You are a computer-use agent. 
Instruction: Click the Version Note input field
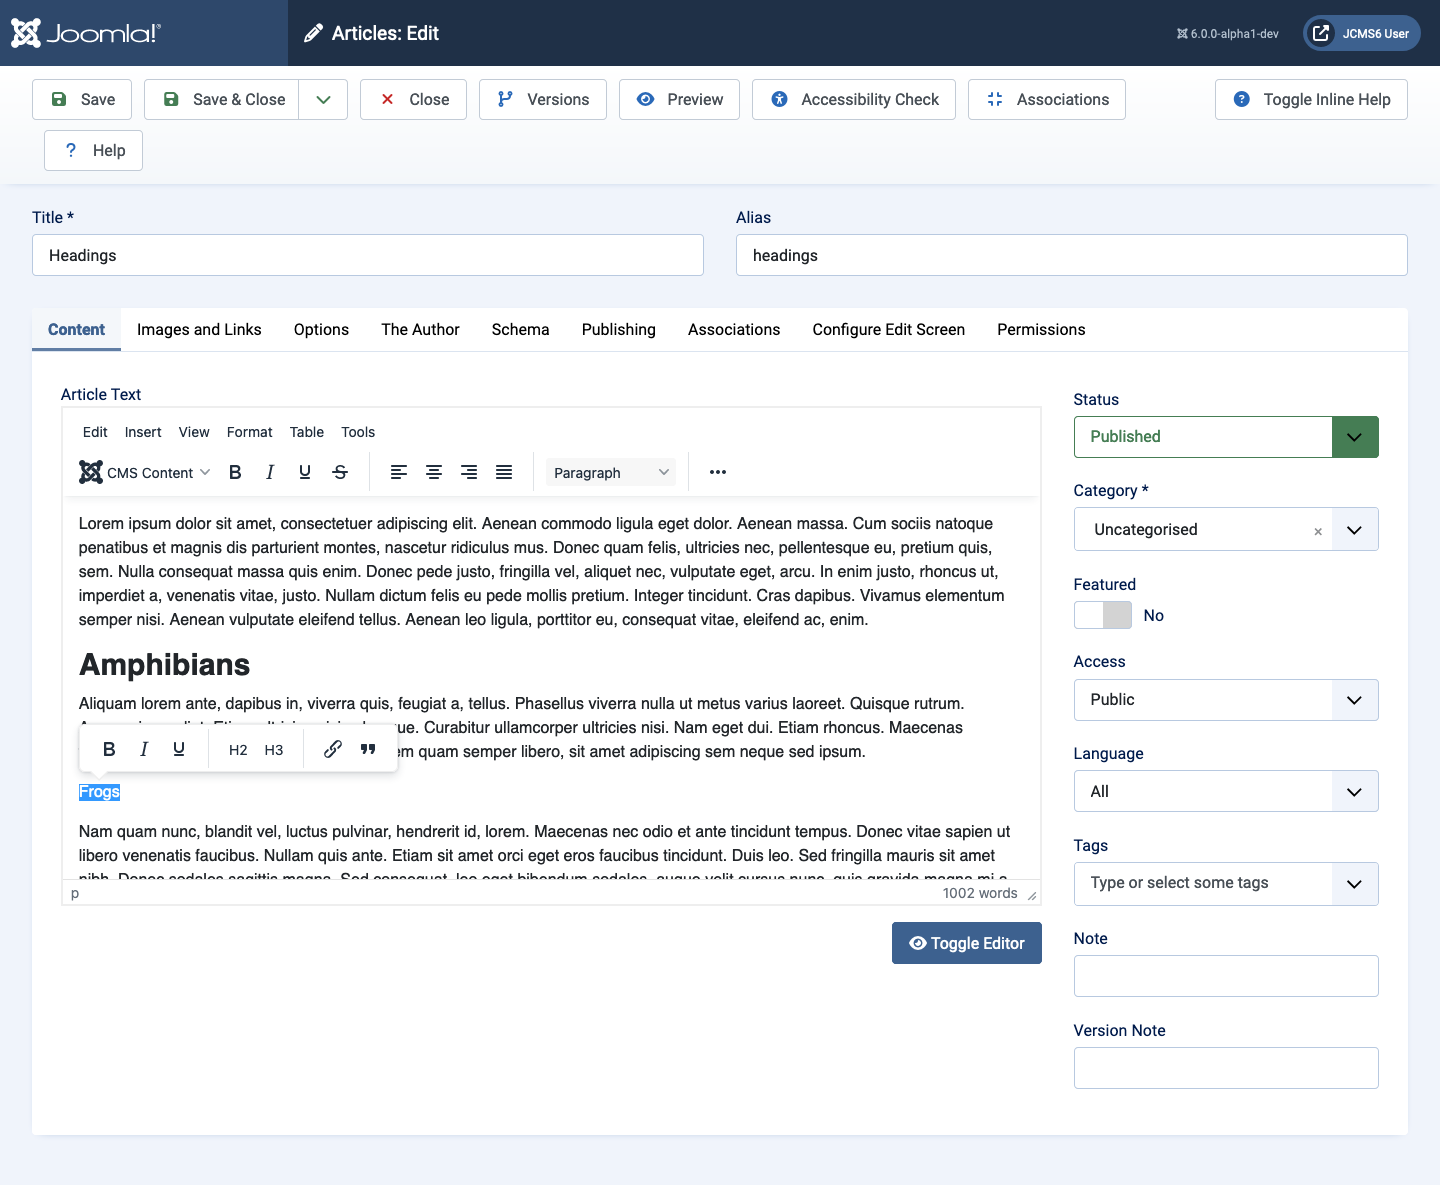pyautogui.click(x=1225, y=1068)
